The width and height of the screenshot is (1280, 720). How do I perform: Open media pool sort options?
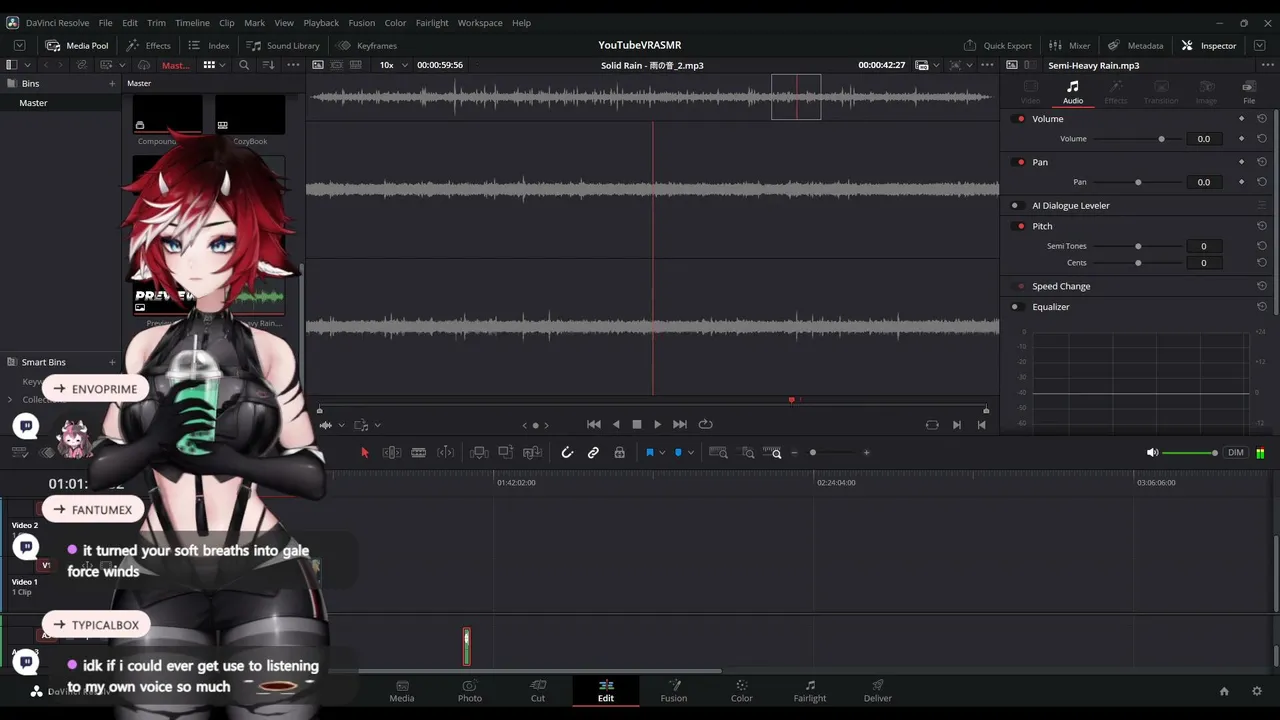click(268, 65)
